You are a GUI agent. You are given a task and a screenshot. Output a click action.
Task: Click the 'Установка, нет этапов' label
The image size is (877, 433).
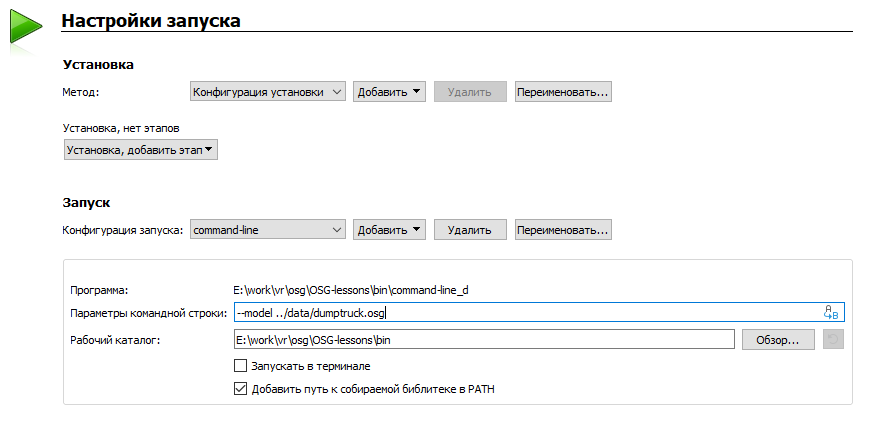click(x=121, y=128)
